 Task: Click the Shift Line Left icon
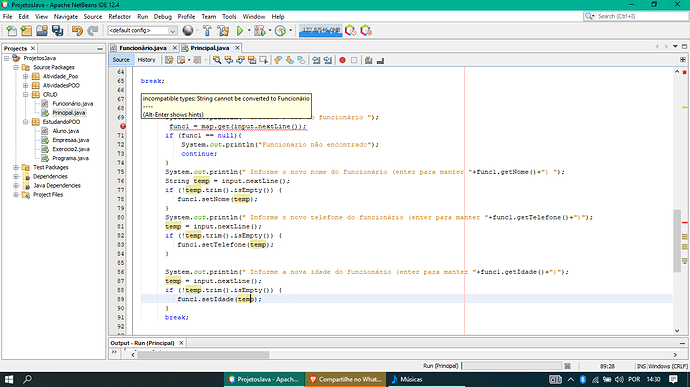click(316, 60)
